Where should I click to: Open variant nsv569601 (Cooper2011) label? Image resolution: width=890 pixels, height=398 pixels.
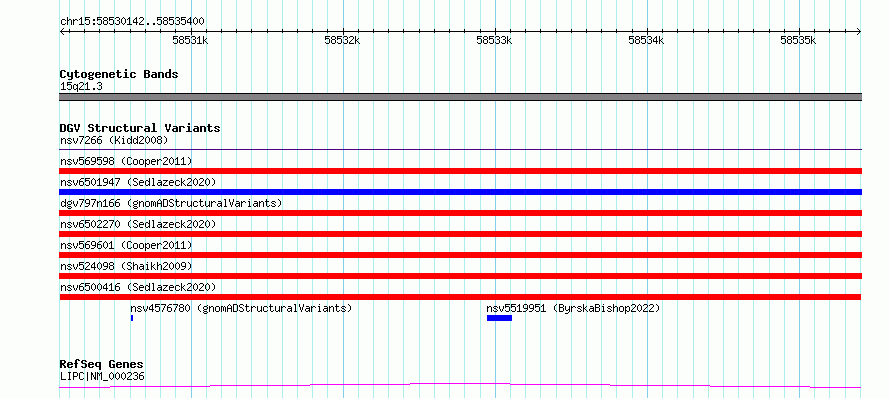point(126,245)
